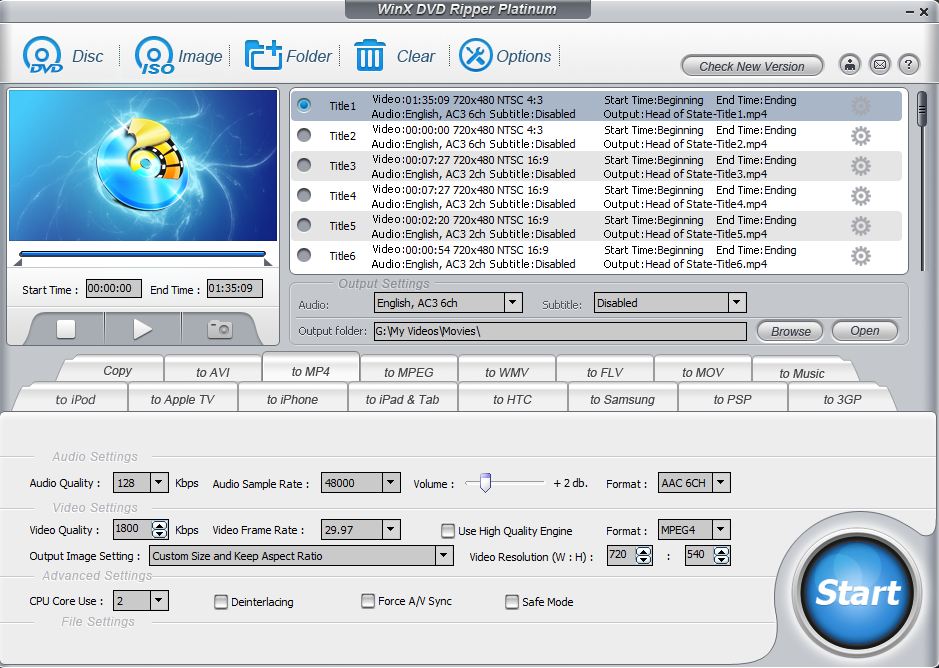Open the to iPad & Tab tab
The height and width of the screenshot is (668, 939).
pyautogui.click(x=402, y=400)
